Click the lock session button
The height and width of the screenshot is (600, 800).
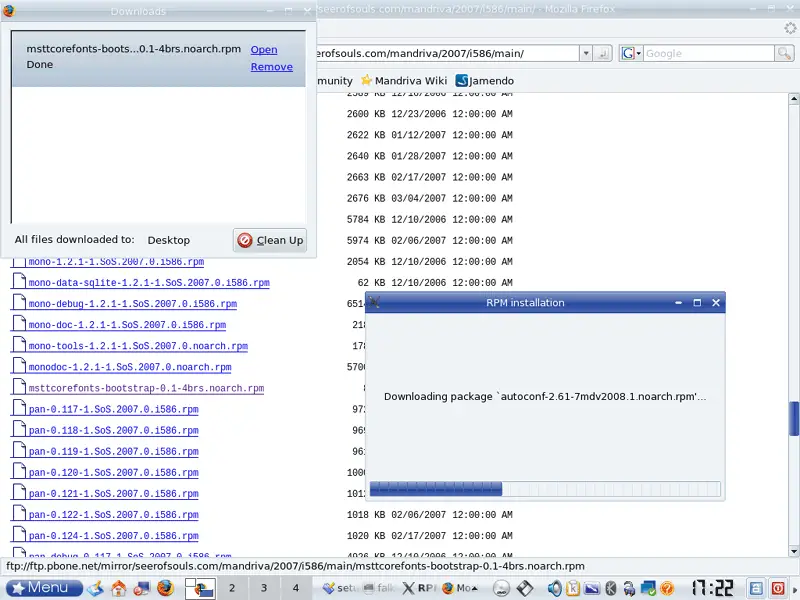[x=756, y=588]
